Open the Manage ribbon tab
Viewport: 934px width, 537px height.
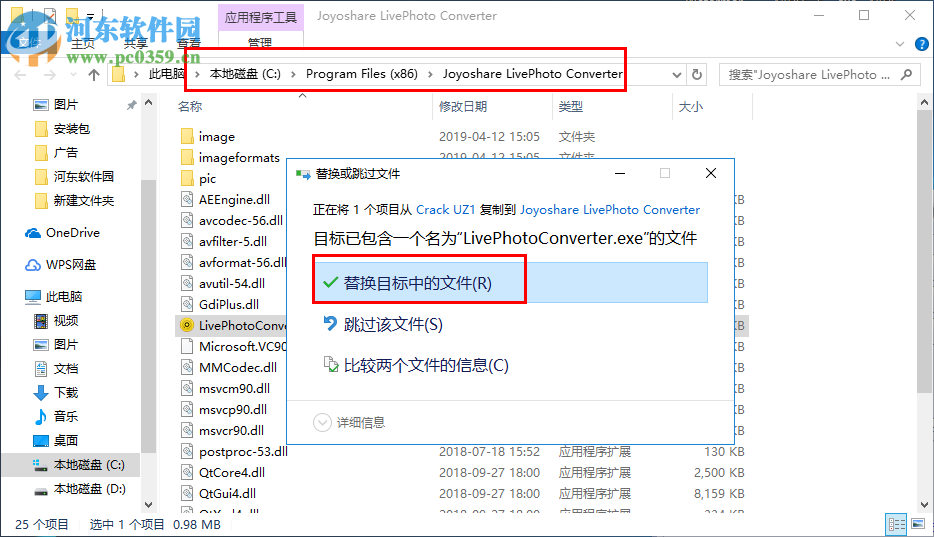(x=260, y=42)
